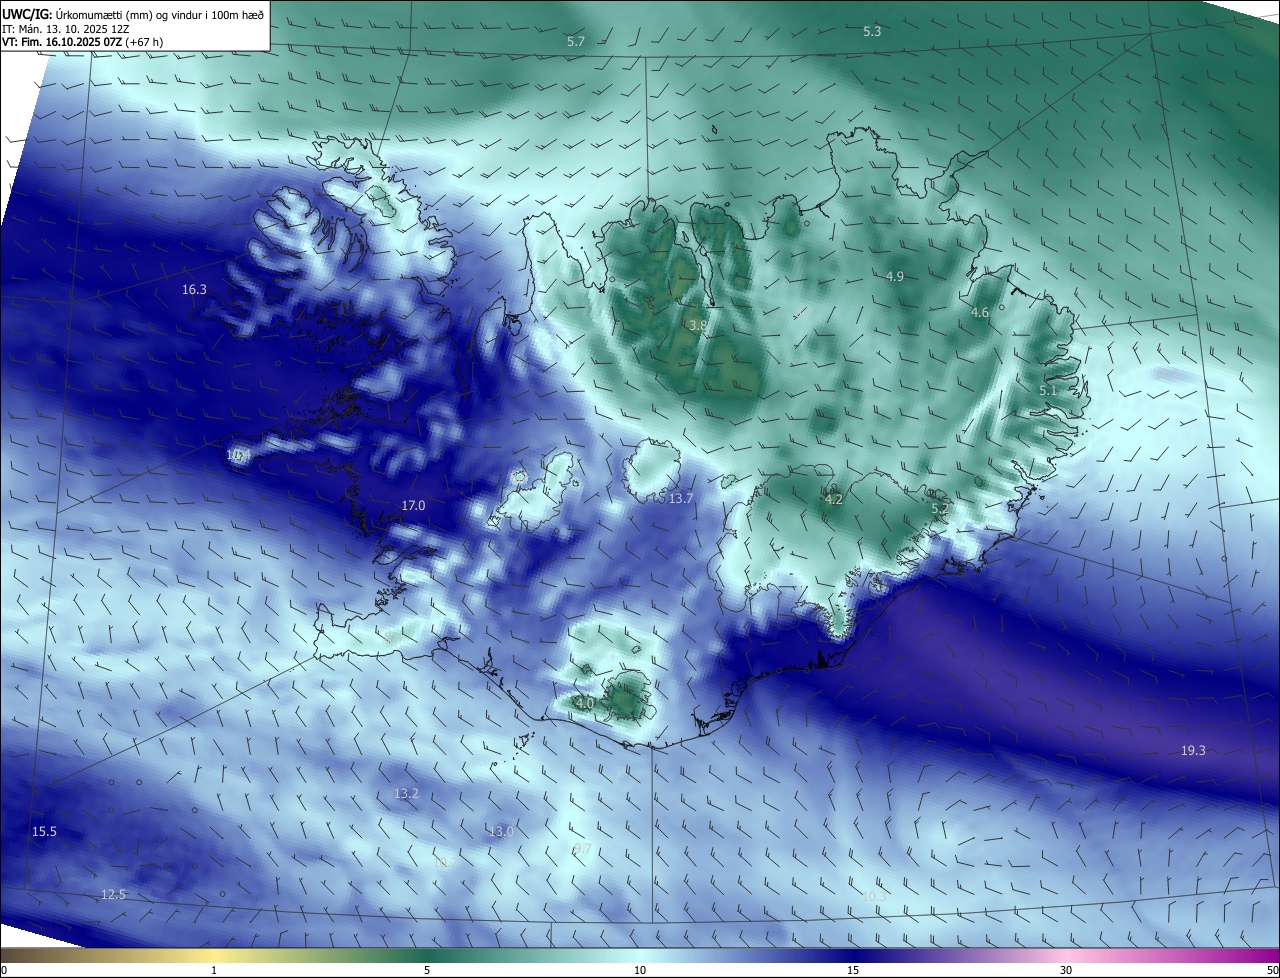Click the colorbar tick label "30"
Screen dimensions: 1280x978
pos(1066,970)
